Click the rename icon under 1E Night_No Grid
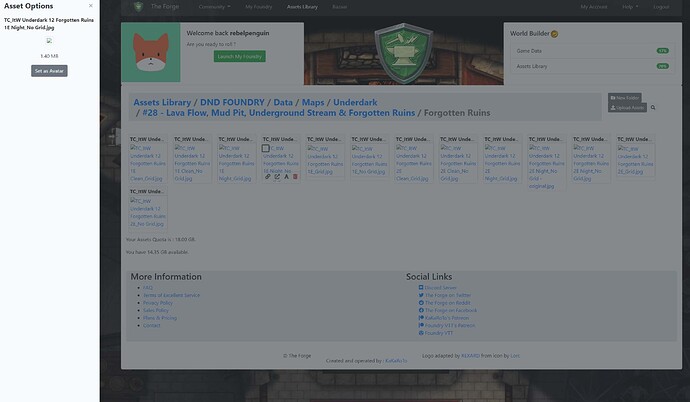Viewport: 690px width, 402px height. click(x=286, y=177)
